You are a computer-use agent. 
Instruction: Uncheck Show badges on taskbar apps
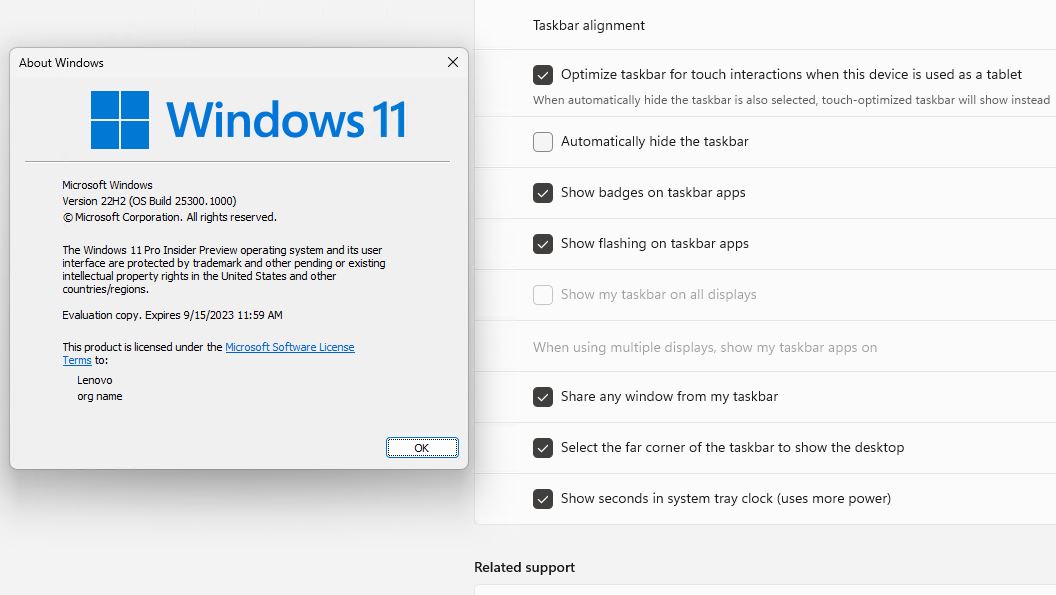(x=543, y=192)
